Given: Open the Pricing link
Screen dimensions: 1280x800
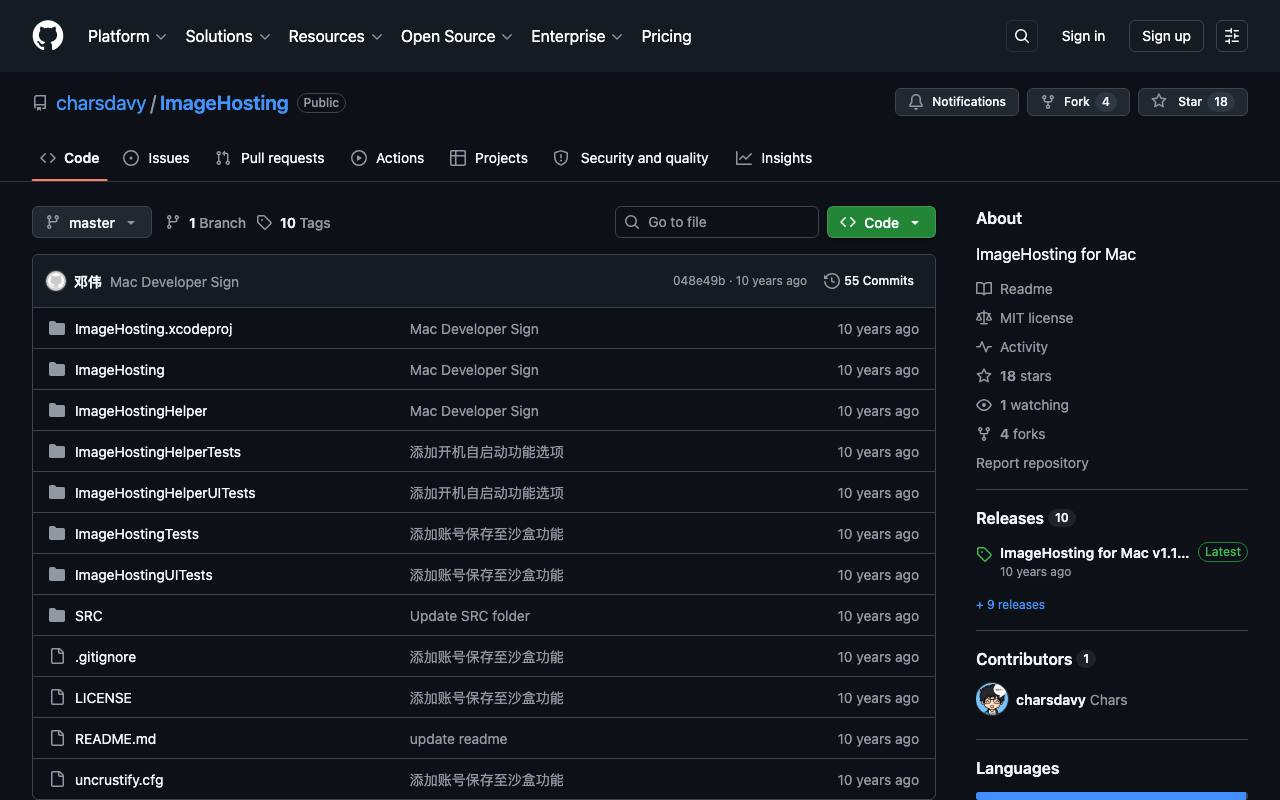Looking at the screenshot, I should 666,36.
